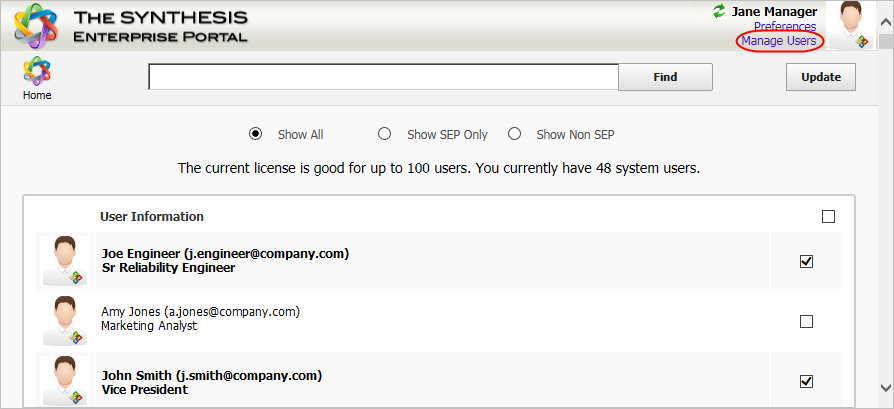The image size is (894, 409).
Task: Choose the Show Non SEP filter
Action: (514, 134)
